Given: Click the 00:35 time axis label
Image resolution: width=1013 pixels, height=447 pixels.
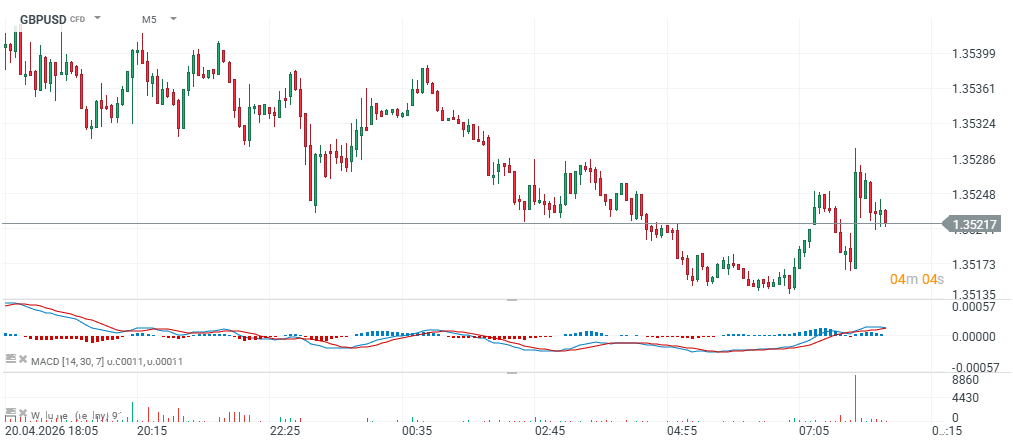Looking at the screenshot, I should pos(417,432).
